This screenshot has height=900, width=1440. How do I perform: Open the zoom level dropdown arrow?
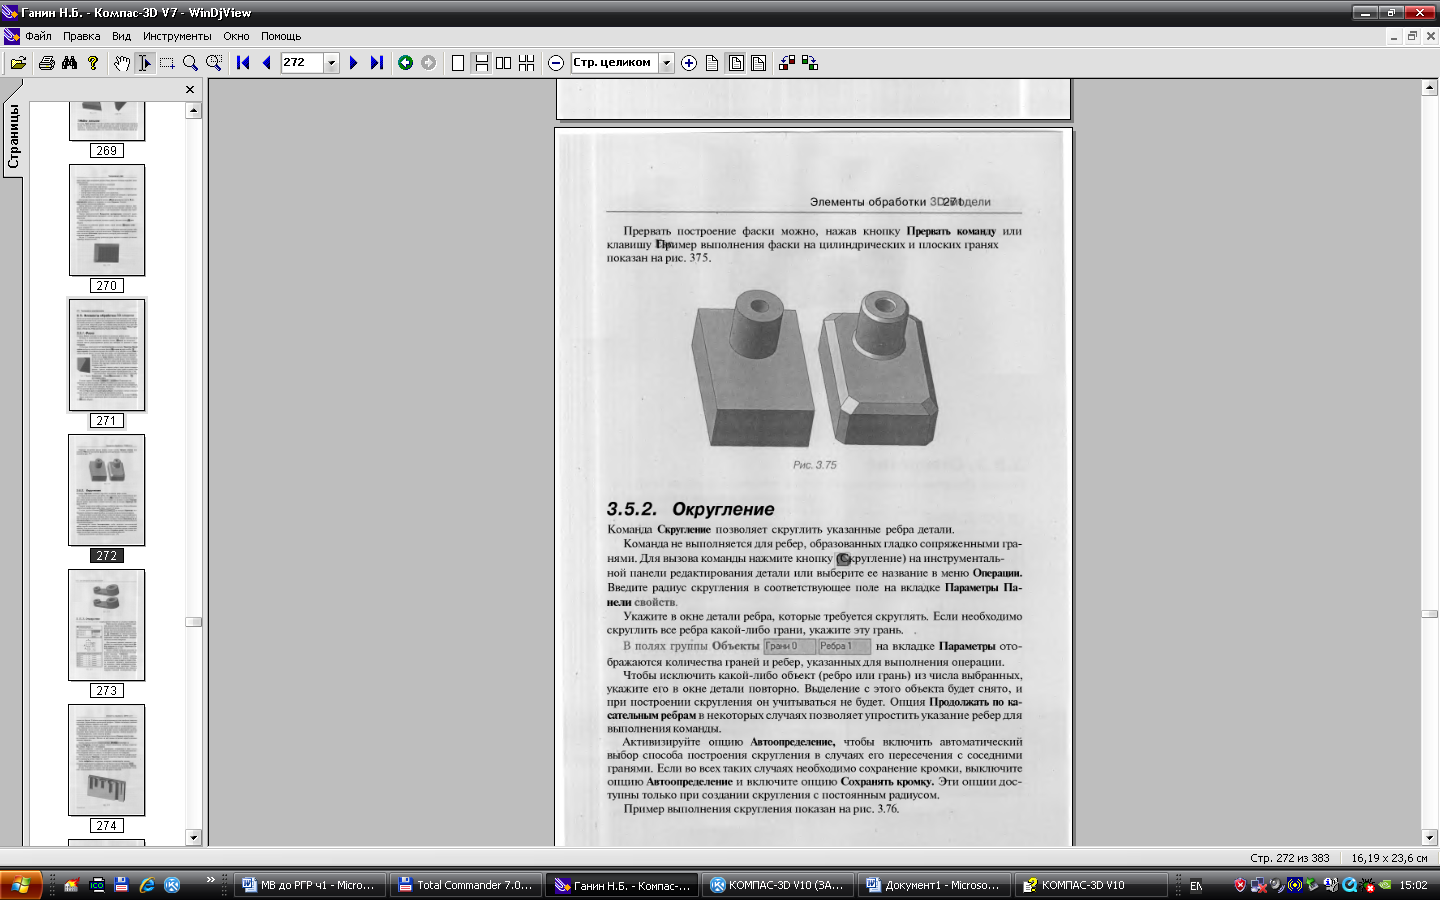click(667, 63)
